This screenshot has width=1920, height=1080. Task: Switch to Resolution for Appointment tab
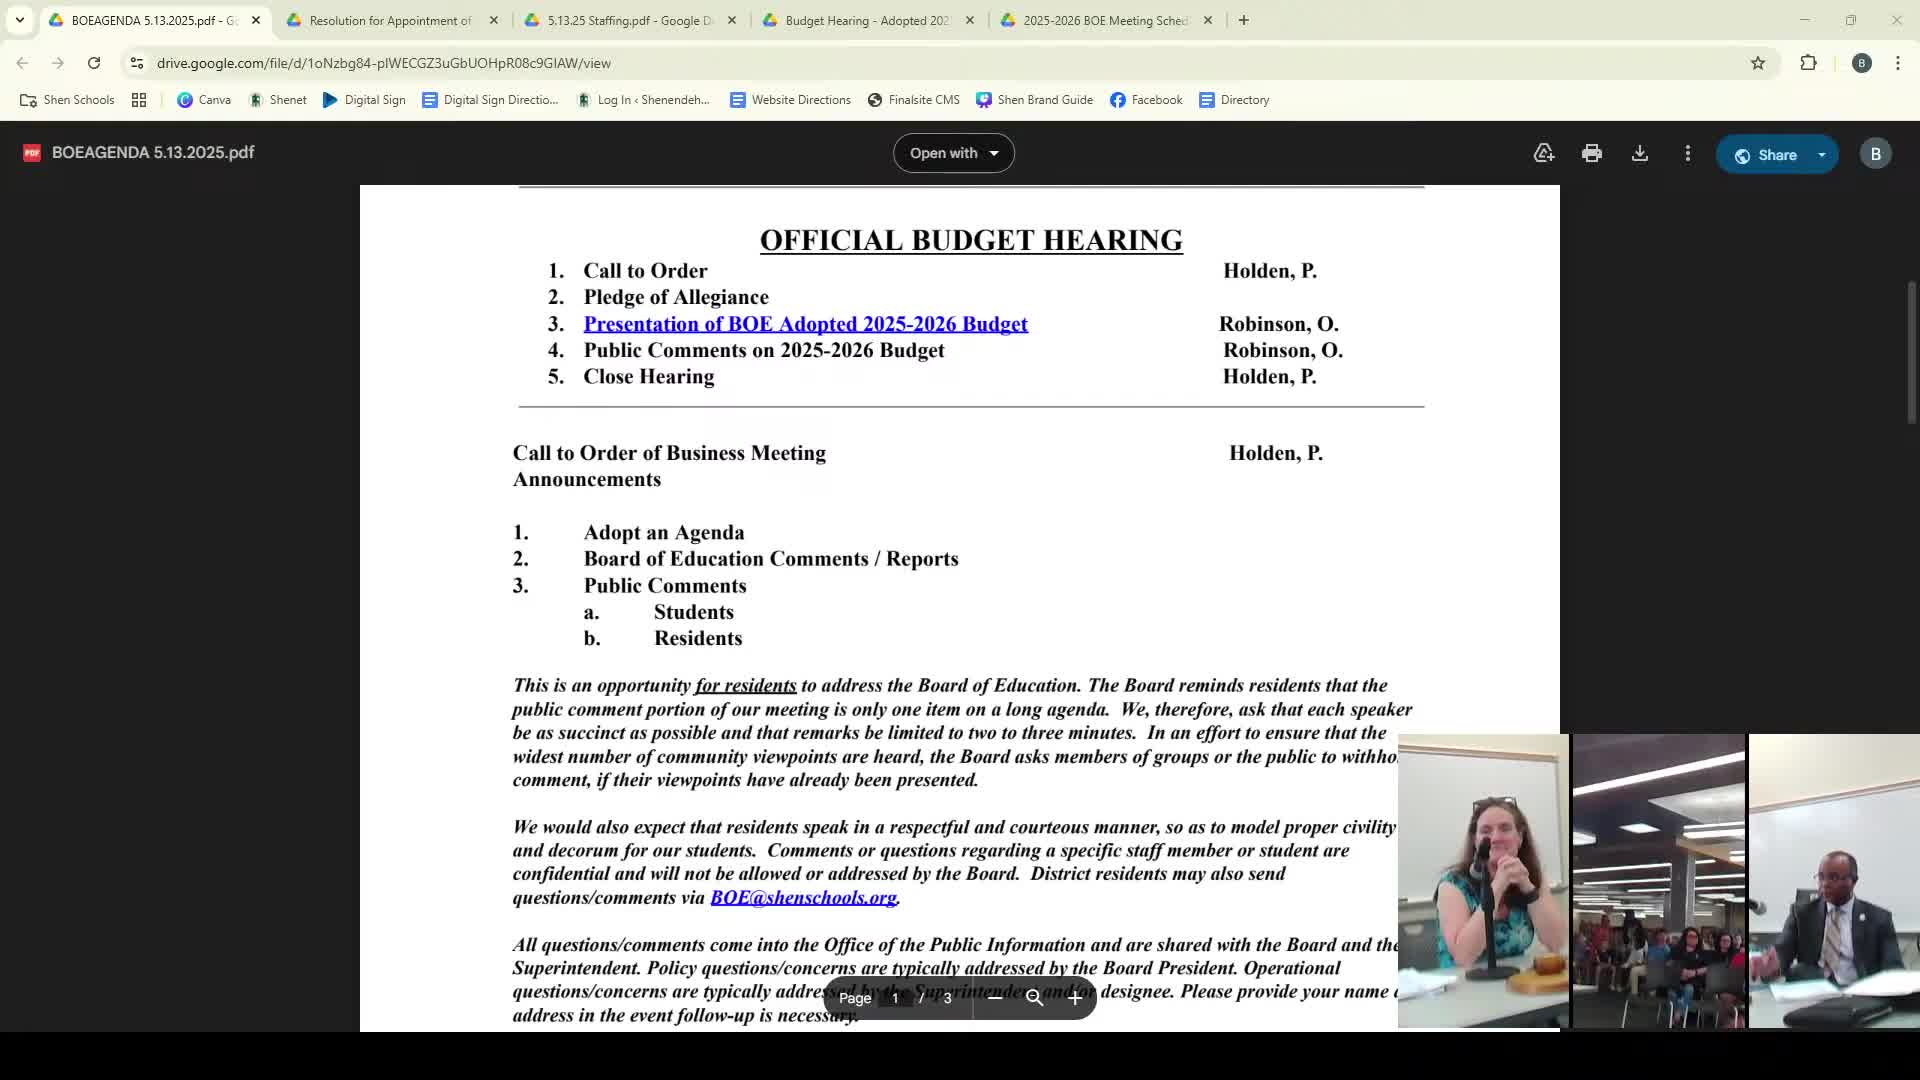click(x=390, y=20)
